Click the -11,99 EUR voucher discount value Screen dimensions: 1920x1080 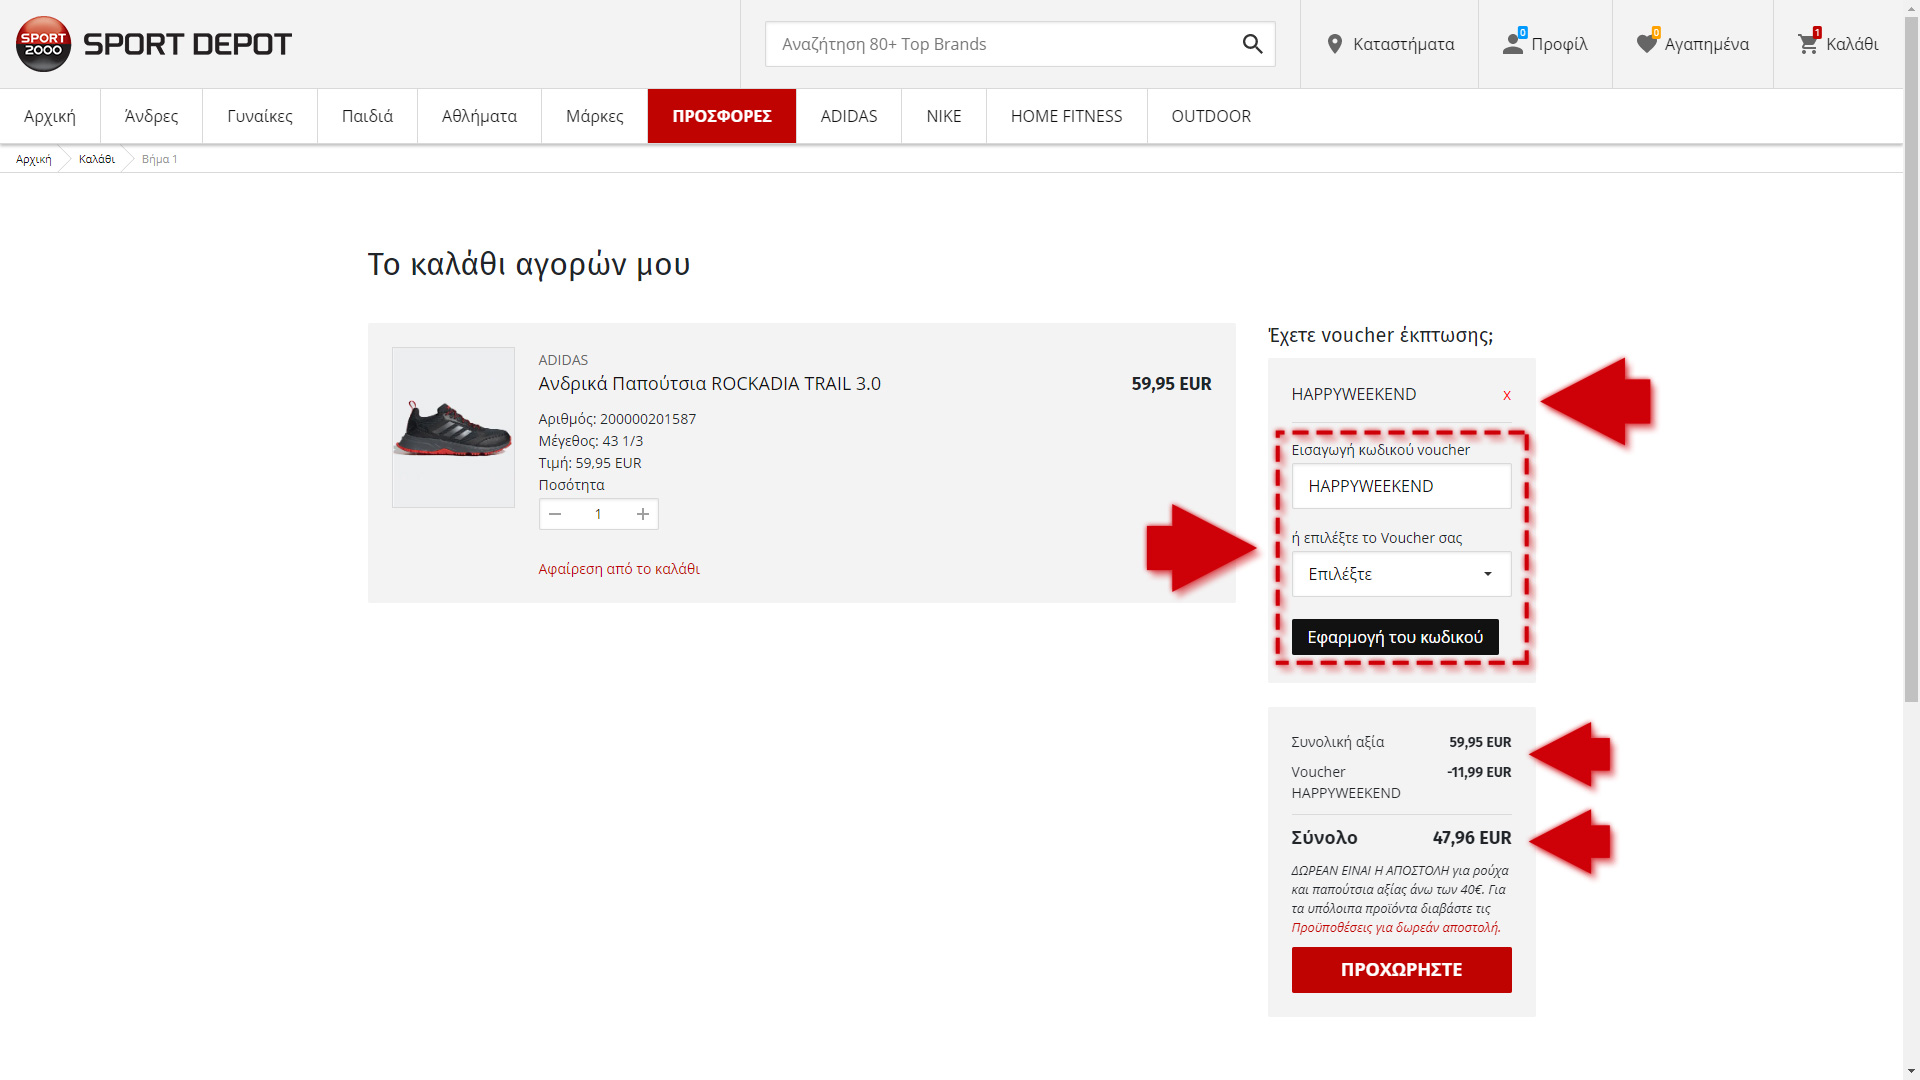(1479, 772)
